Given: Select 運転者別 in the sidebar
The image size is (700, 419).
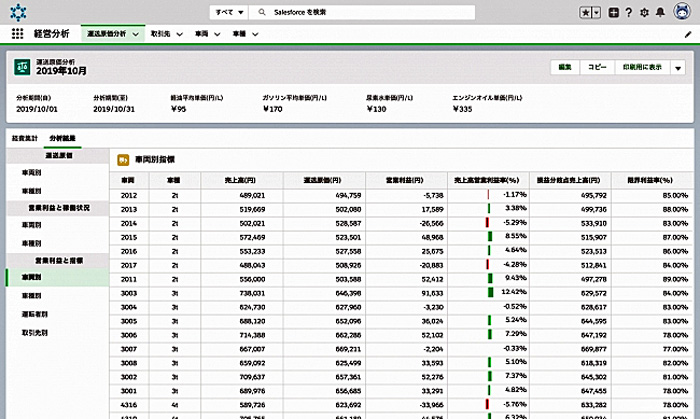Looking at the screenshot, I should coord(35,314).
